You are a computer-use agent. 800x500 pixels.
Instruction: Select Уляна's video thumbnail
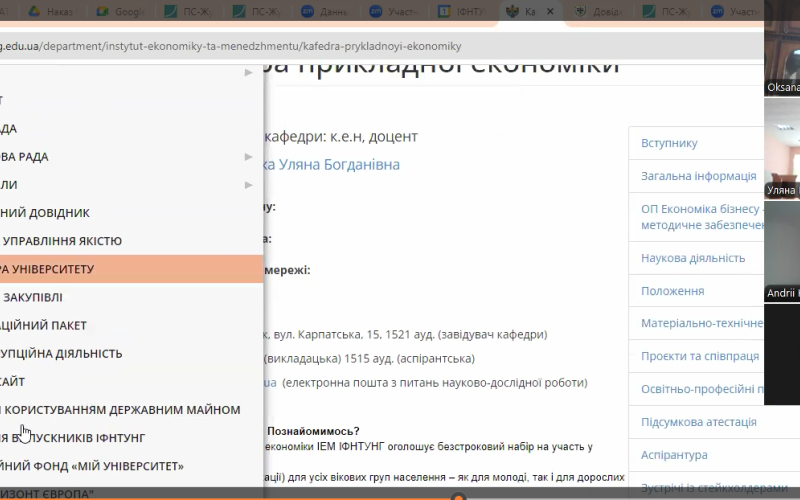coord(782,148)
